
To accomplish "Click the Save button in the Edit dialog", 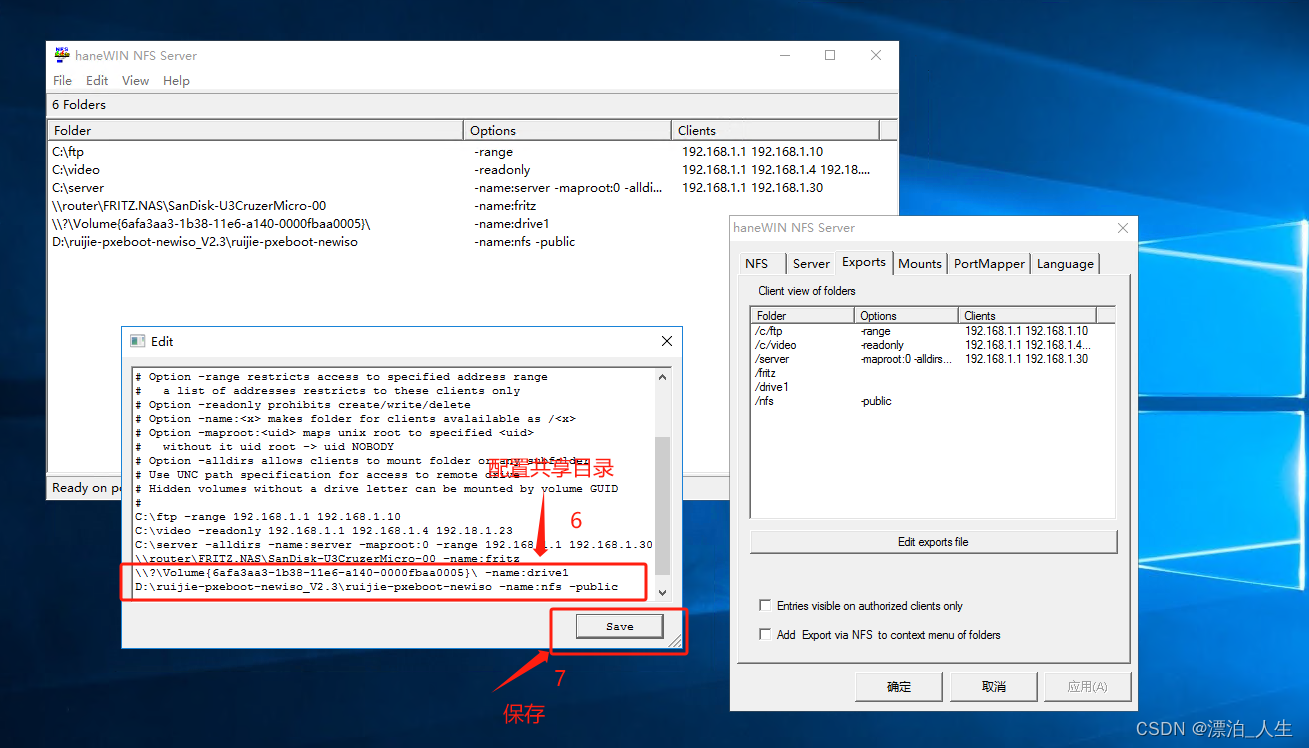I will point(618,625).
